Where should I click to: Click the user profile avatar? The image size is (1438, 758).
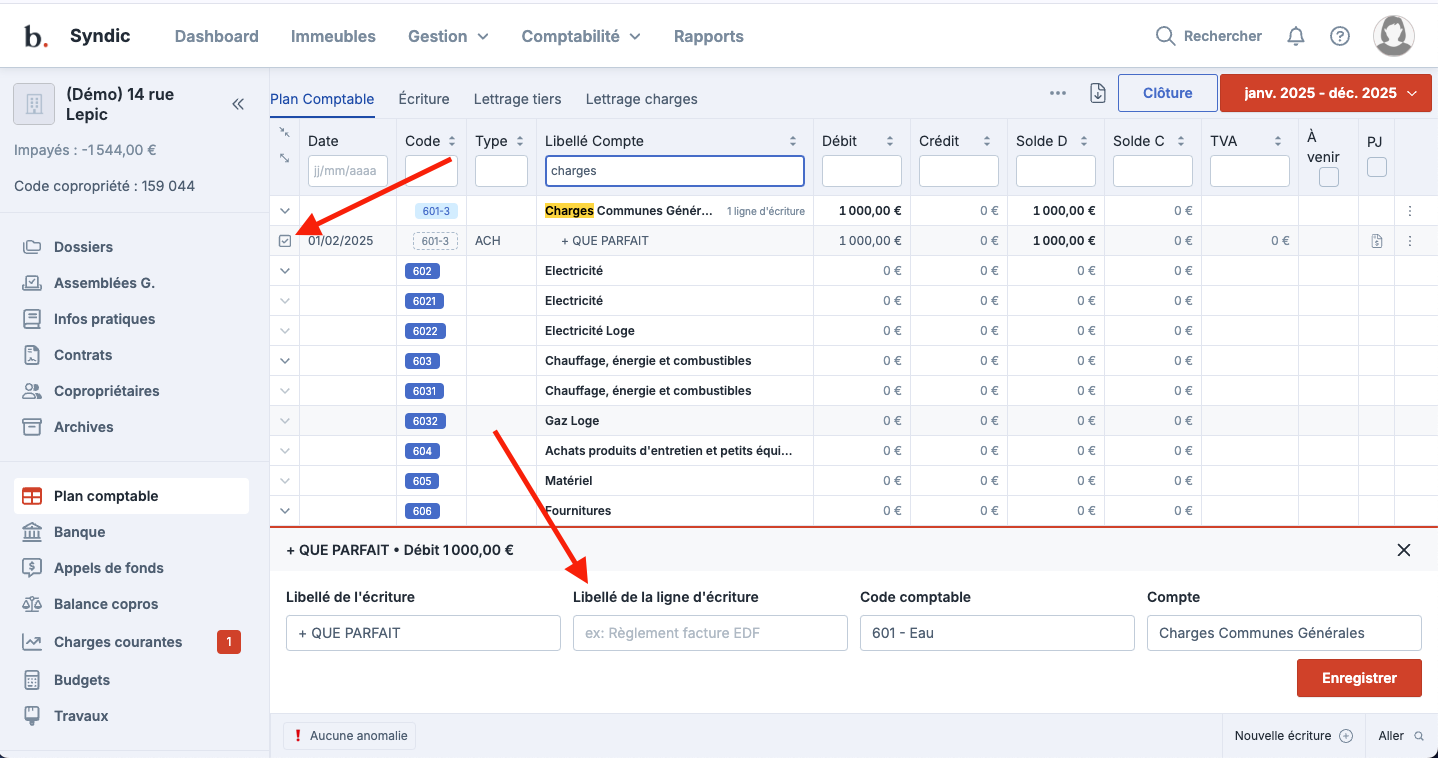click(1393, 36)
